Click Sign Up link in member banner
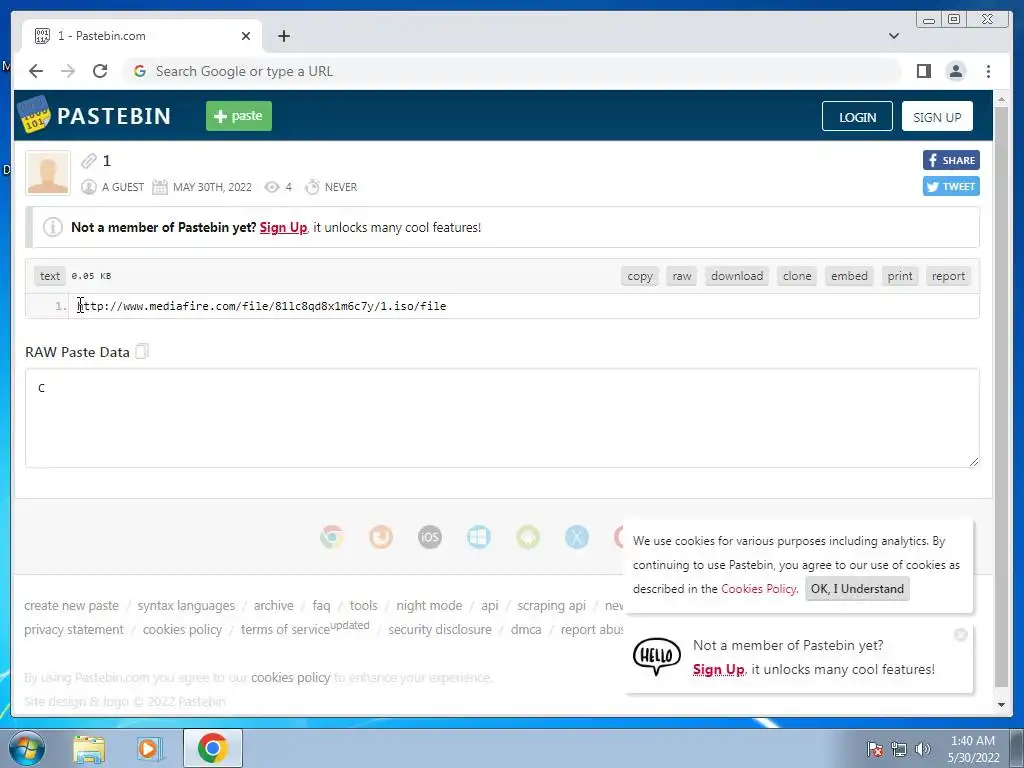This screenshot has width=1024, height=768. click(283, 227)
